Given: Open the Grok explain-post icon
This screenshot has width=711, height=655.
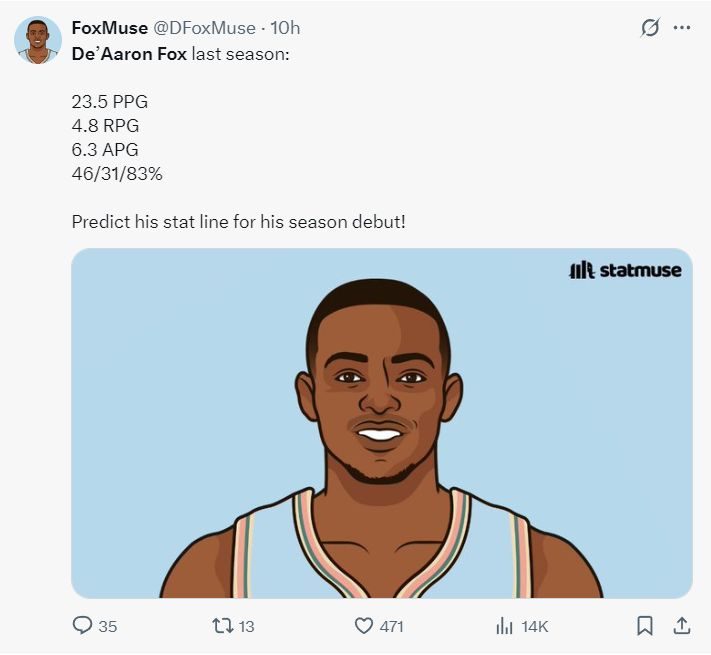Looking at the screenshot, I should coord(650,28).
